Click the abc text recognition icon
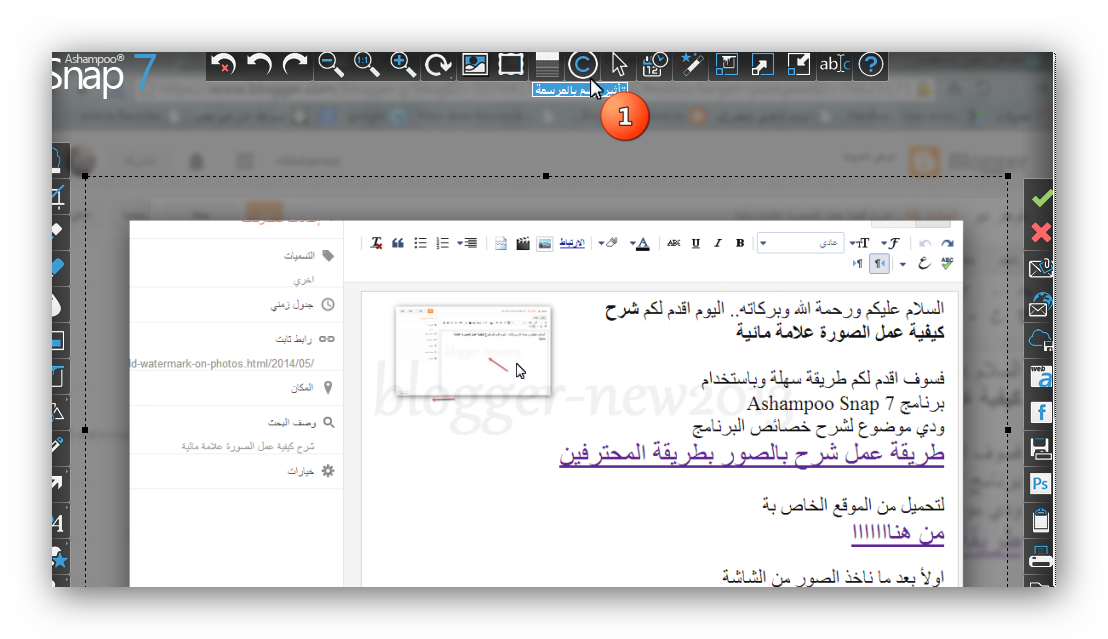Screen dimensions: 1108x639 tap(835, 65)
